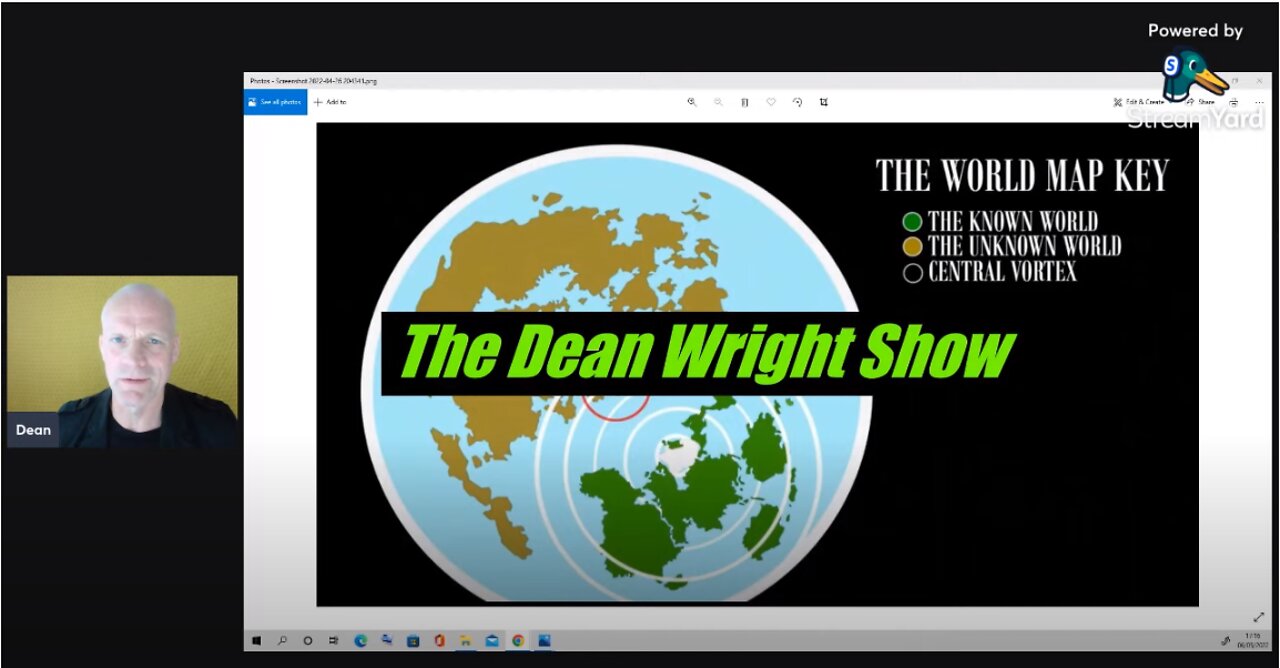
Task: Click the gold Unknown World legend circle
Action: [x=912, y=247]
